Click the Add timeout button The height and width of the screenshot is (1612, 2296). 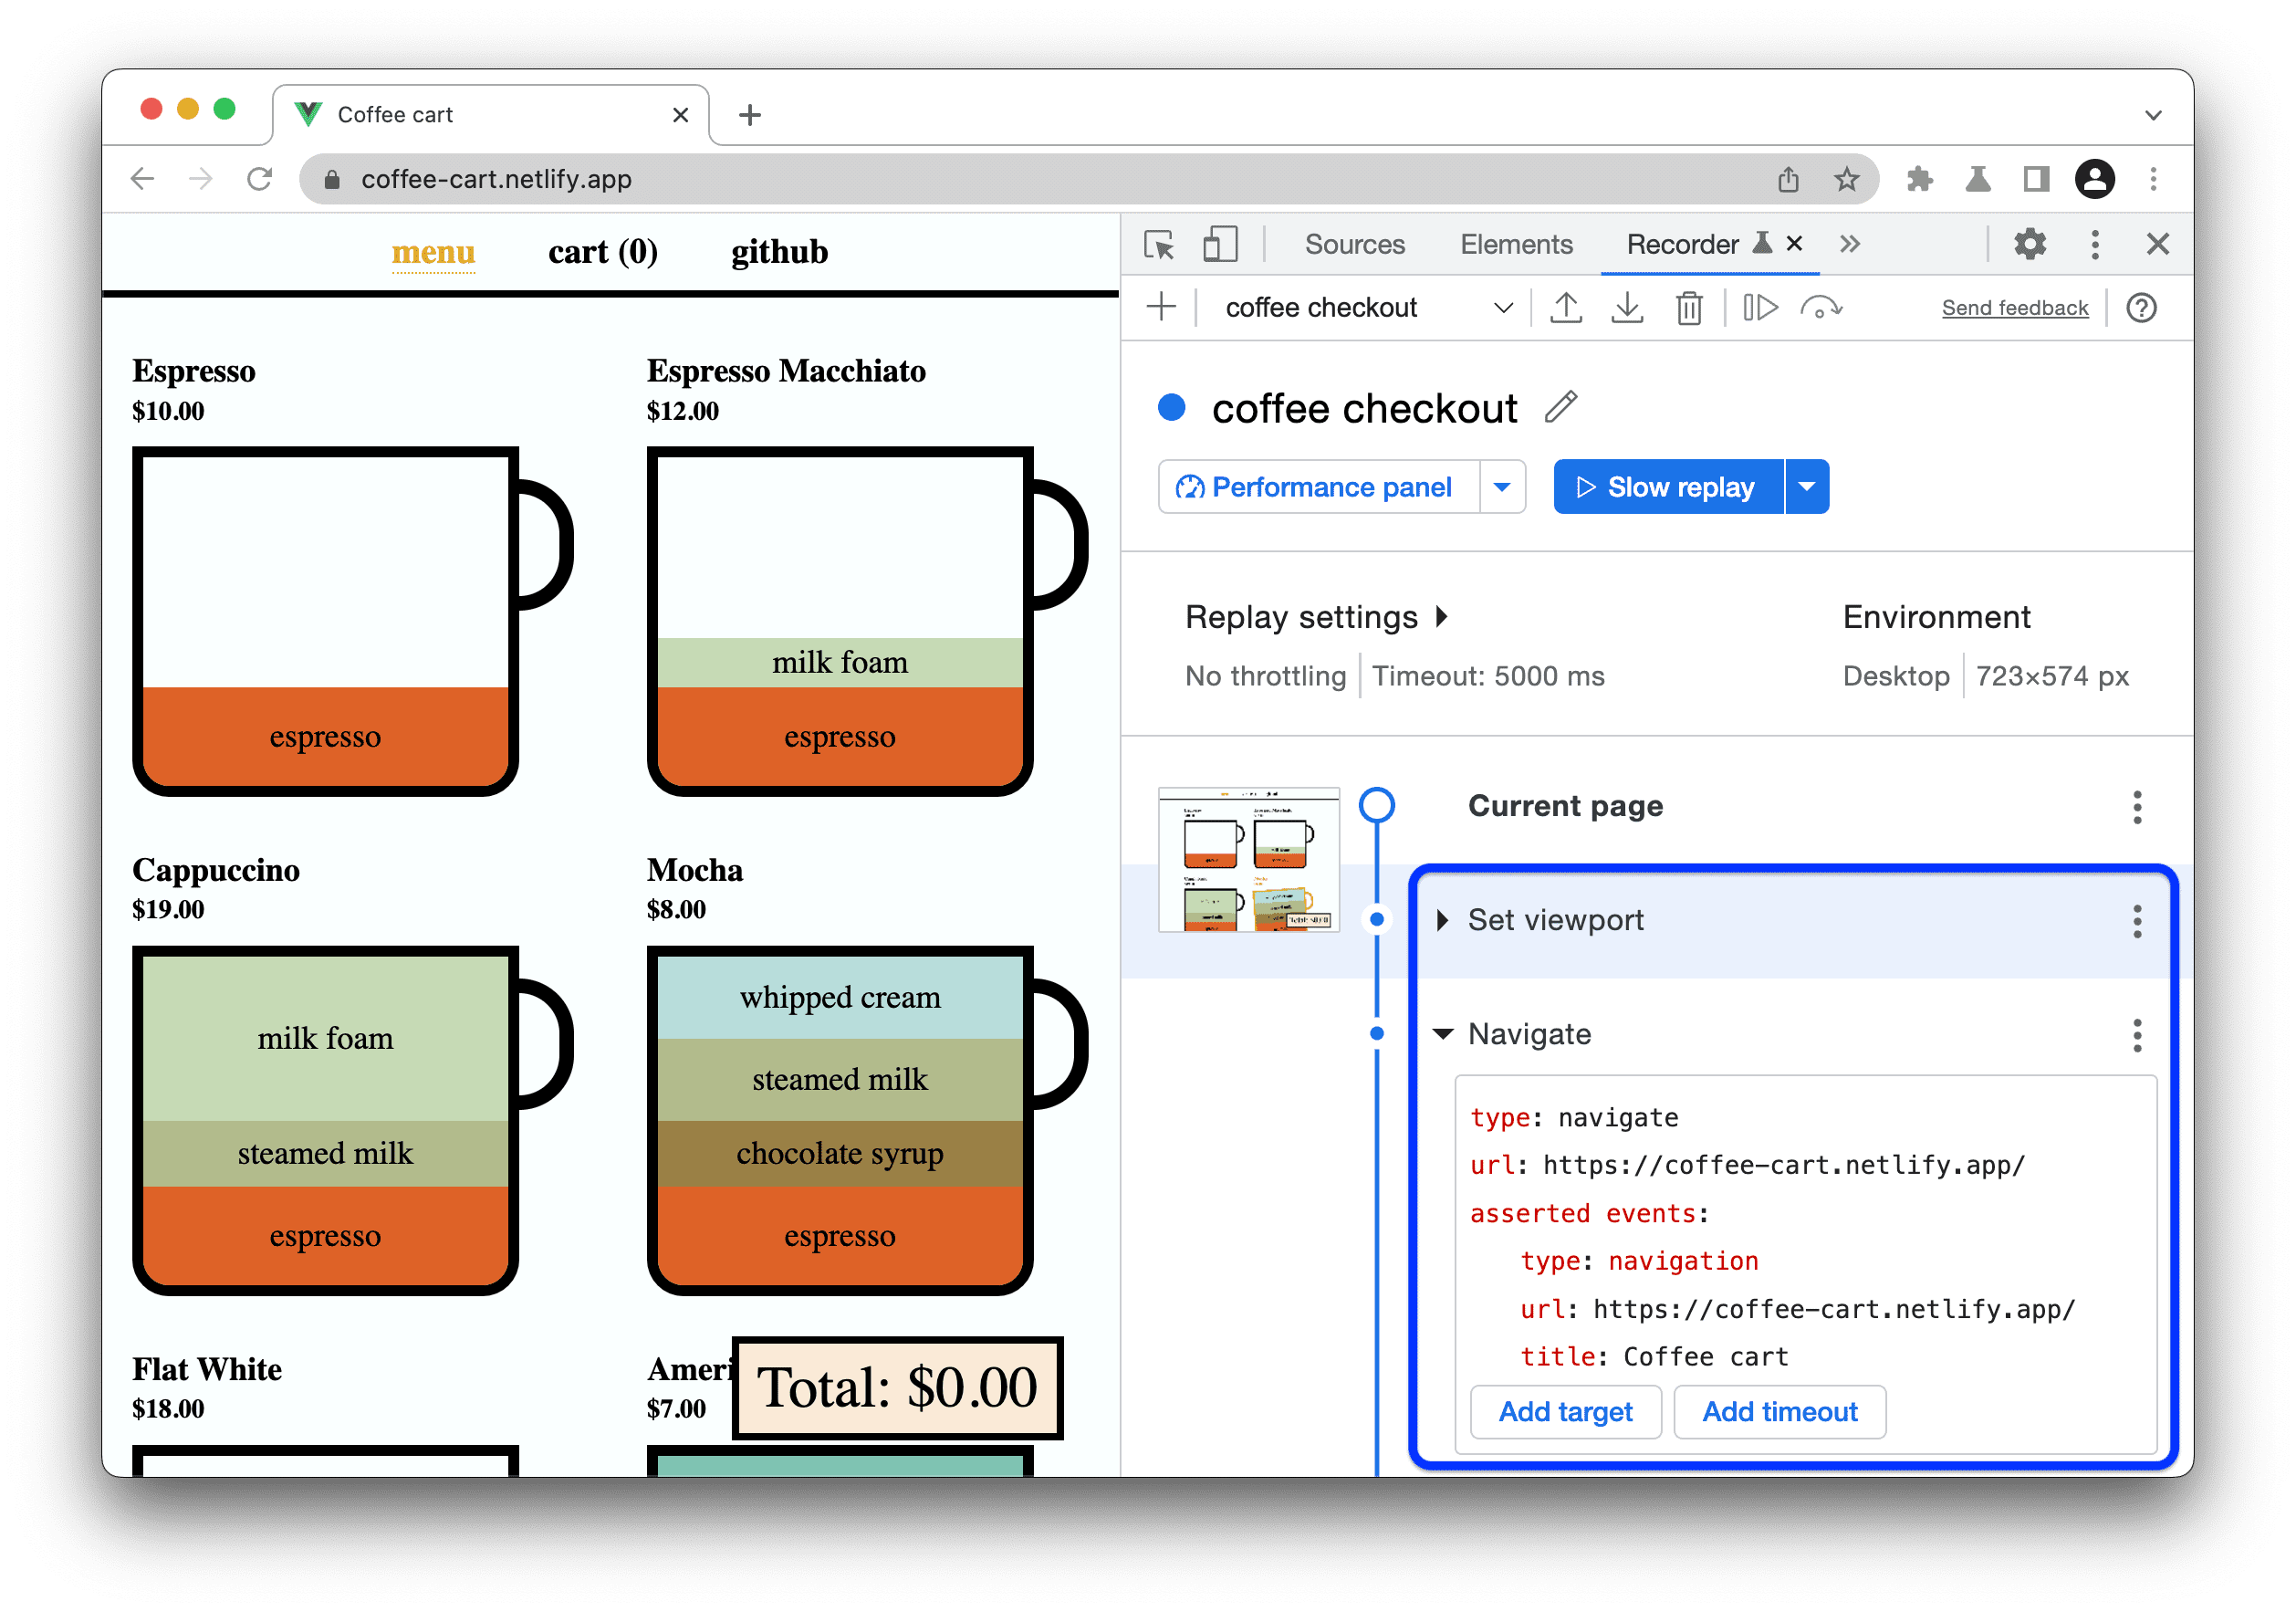1779,1413
